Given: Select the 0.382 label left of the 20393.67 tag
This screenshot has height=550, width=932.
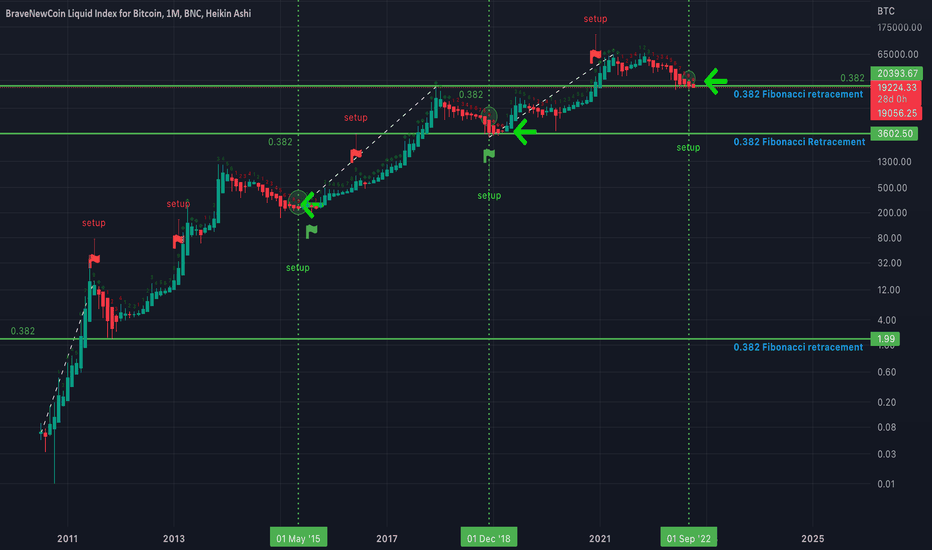Looking at the screenshot, I should (852, 78).
